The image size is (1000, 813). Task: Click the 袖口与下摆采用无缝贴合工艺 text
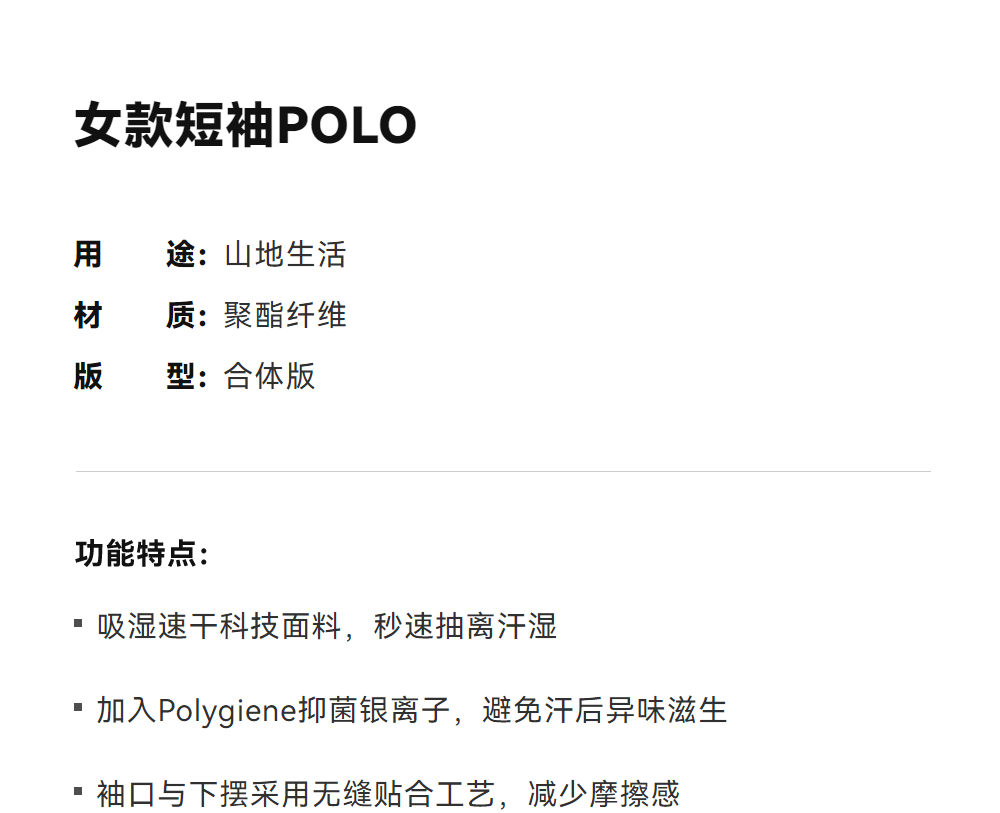[296, 795]
